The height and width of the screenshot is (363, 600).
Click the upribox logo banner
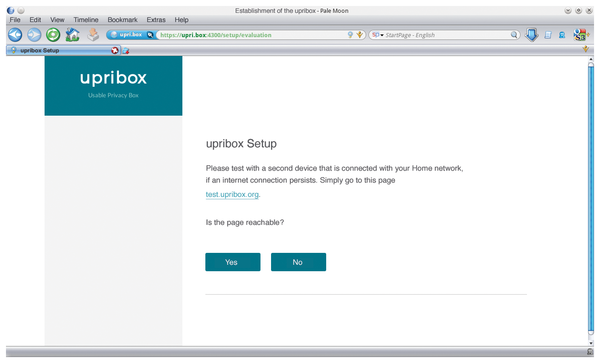113,86
